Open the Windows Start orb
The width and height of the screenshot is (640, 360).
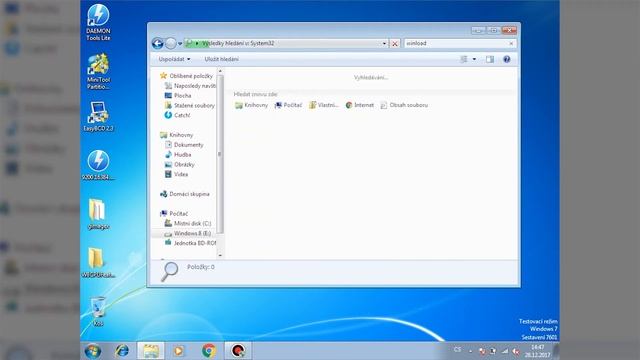point(93,351)
